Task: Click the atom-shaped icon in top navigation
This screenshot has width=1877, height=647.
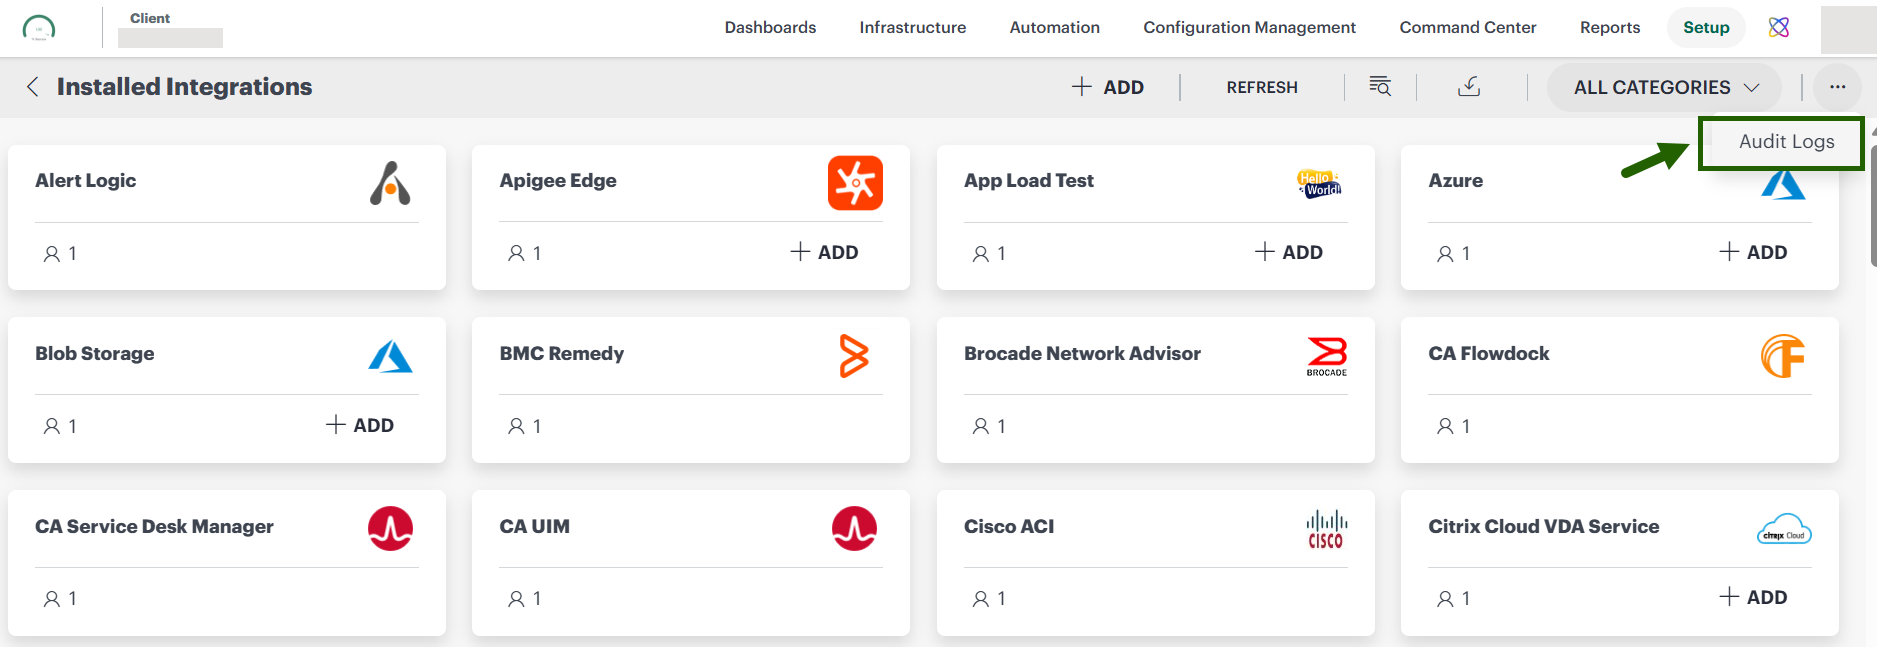Action: coord(1779,27)
